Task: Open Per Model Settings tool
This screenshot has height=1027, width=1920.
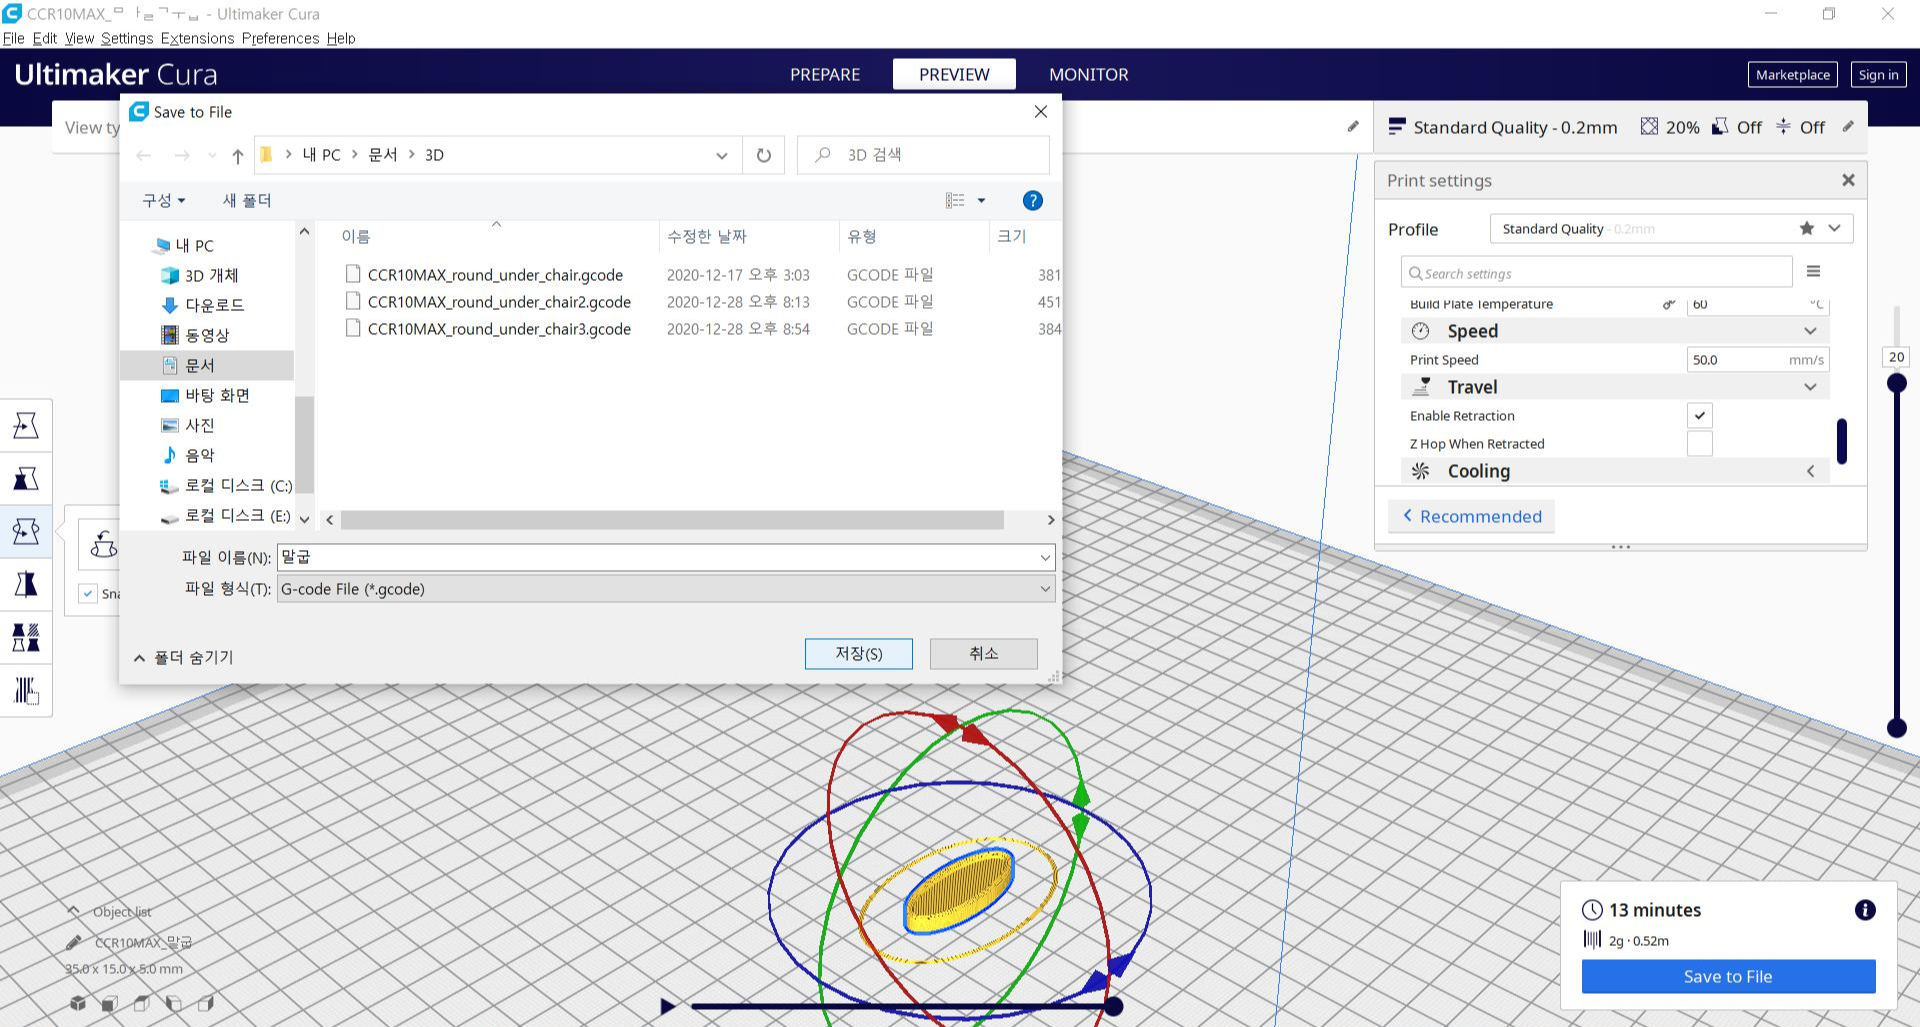Action: [x=26, y=637]
